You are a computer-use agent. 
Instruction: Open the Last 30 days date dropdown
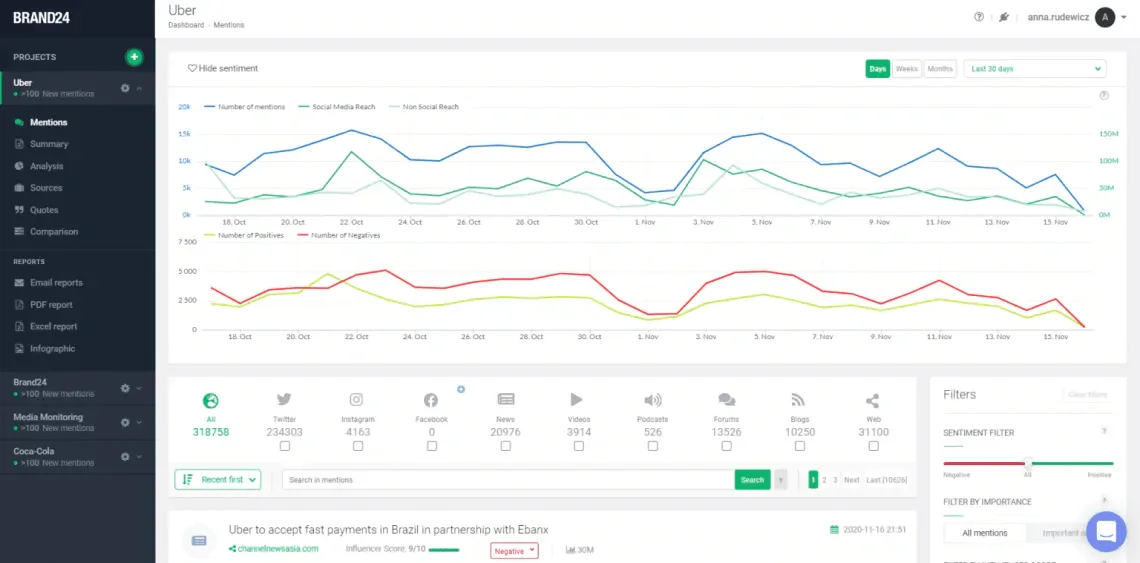pos(1035,69)
